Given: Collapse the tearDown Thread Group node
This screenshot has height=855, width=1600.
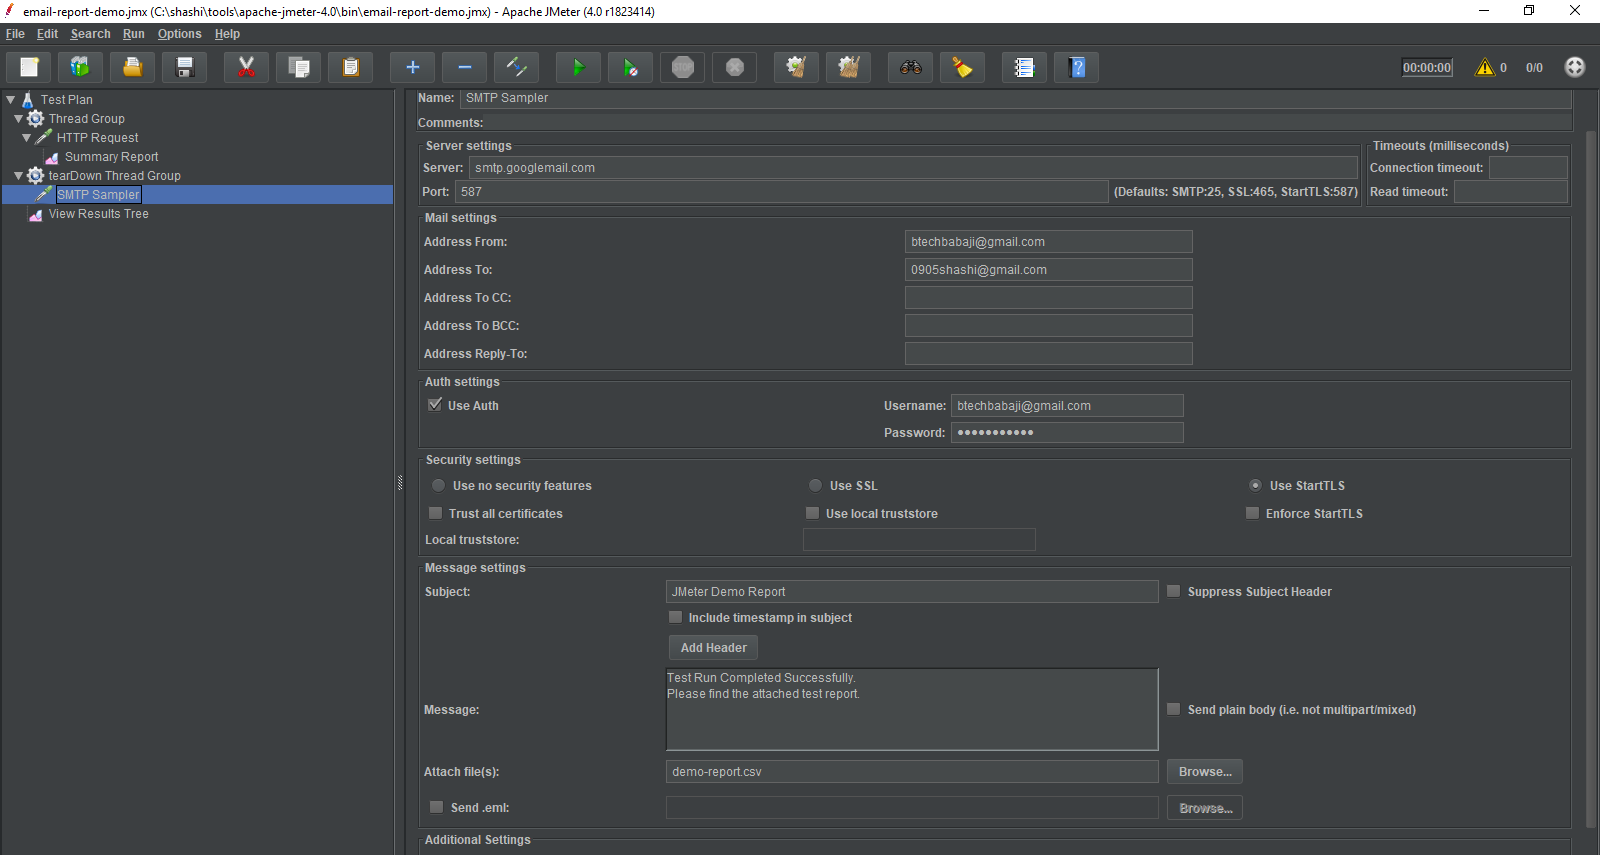Looking at the screenshot, I should click(x=18, y=176).
